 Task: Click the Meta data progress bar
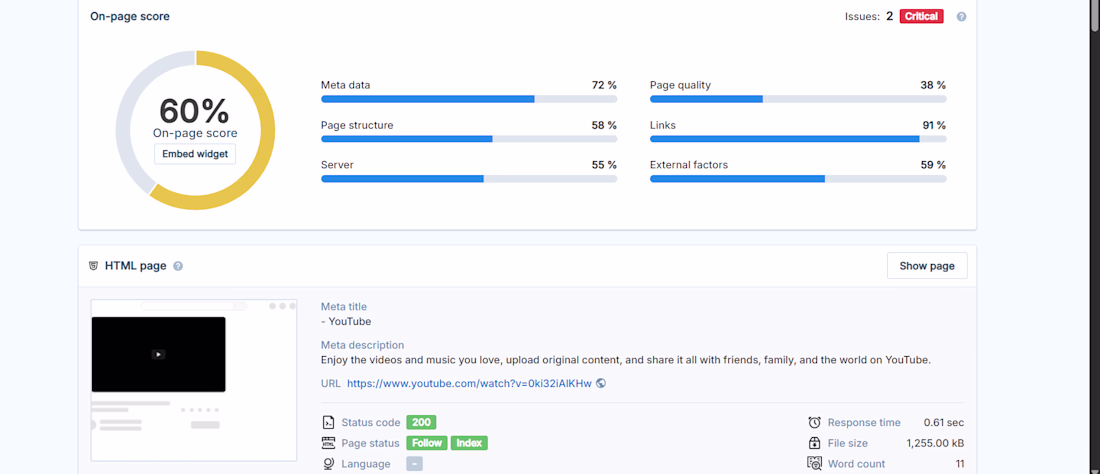(469, 99)
